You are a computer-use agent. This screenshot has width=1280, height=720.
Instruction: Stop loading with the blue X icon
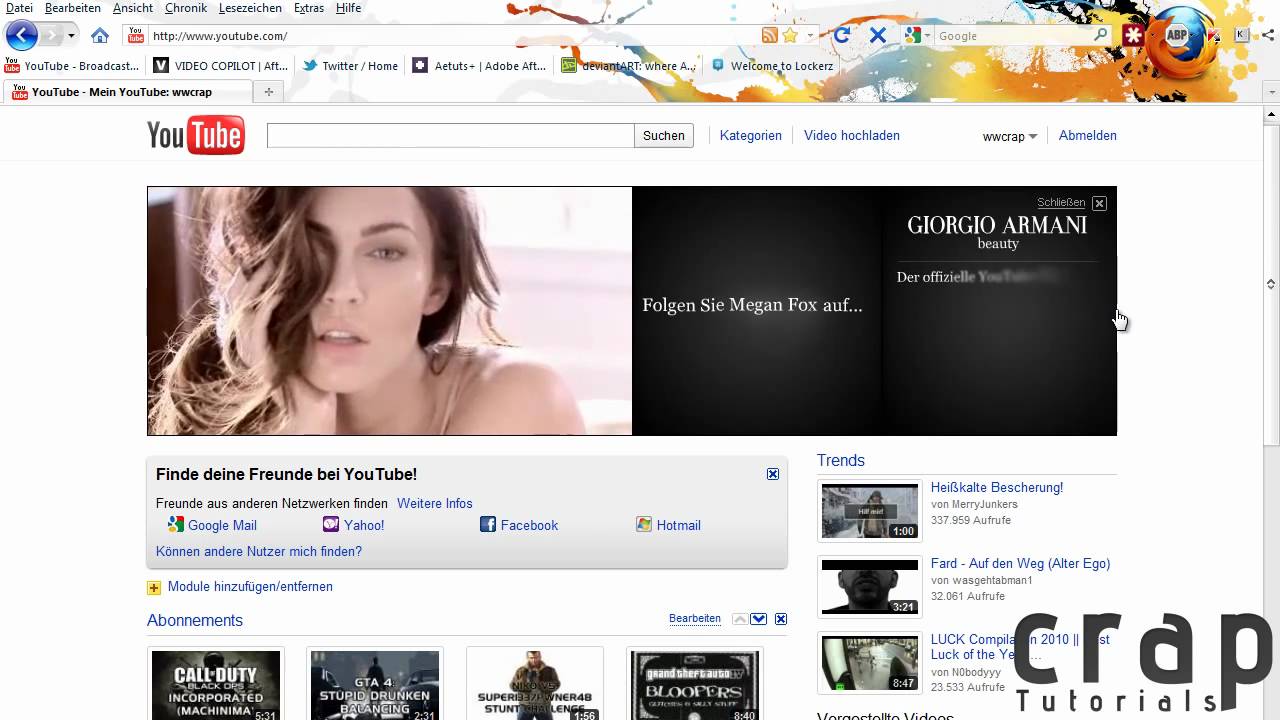877,36
